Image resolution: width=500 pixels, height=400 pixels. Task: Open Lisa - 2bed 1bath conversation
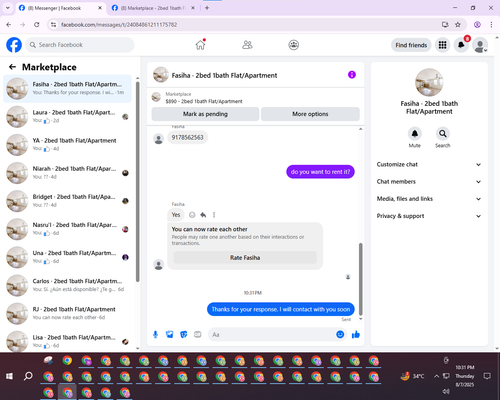[68, 341]
